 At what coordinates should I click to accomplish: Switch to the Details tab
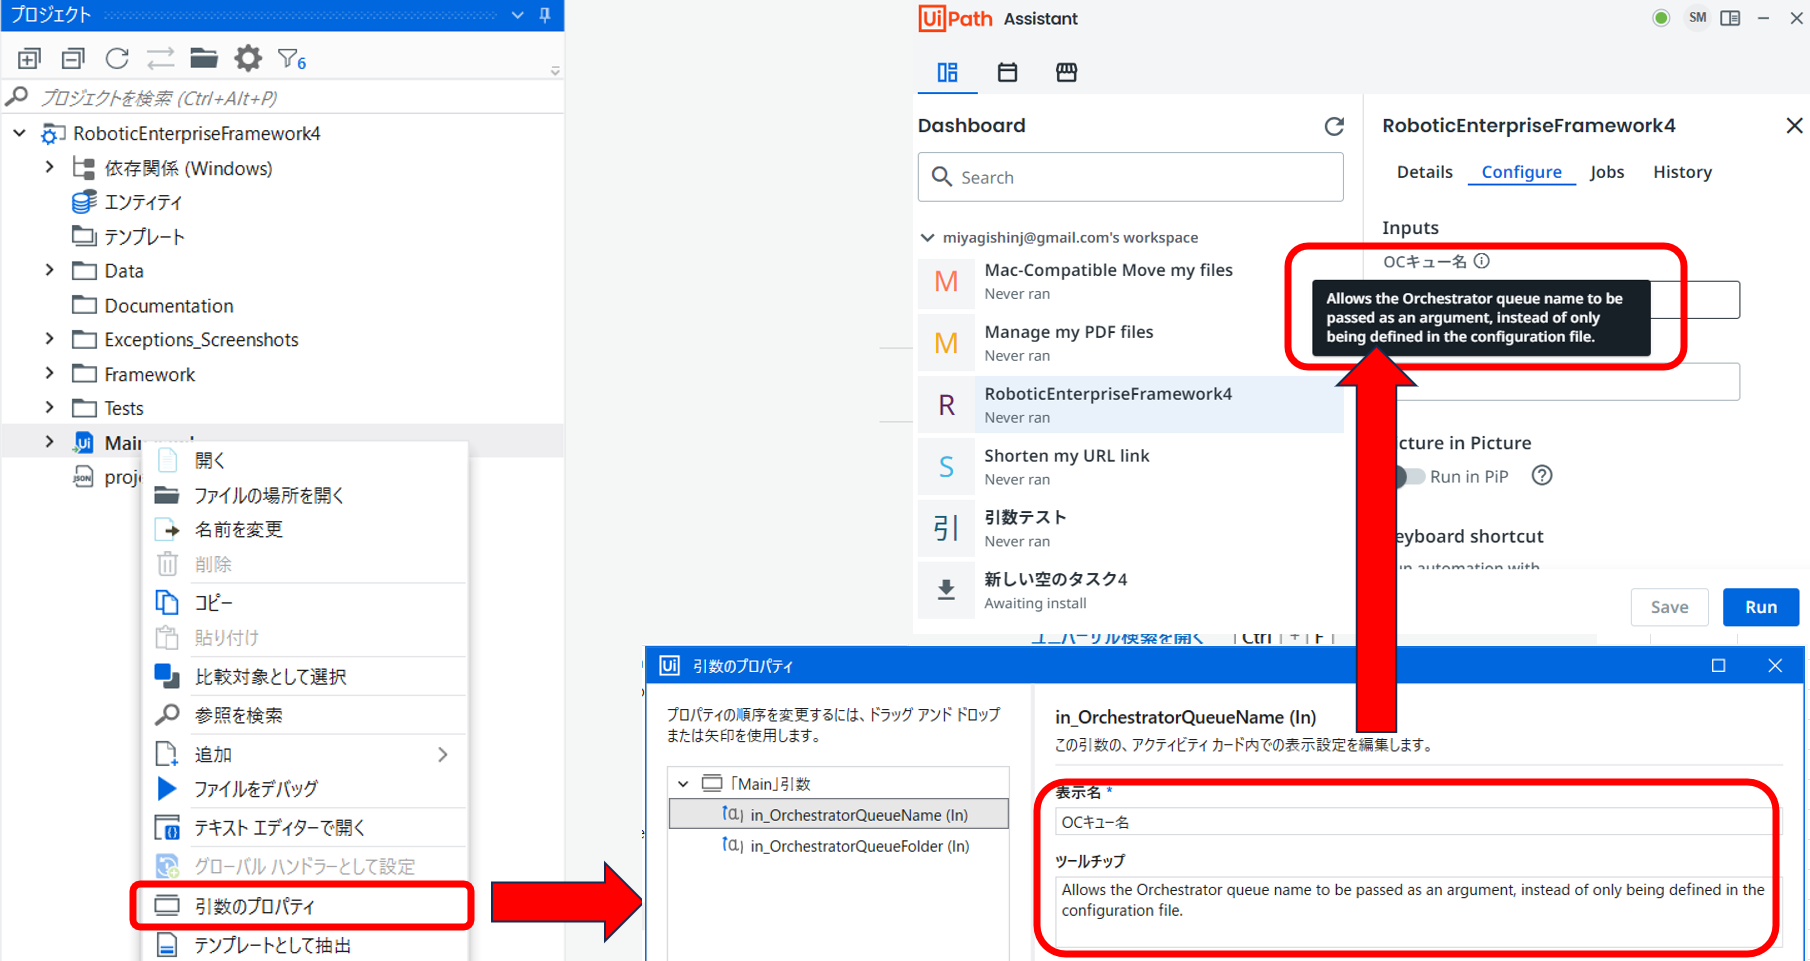click(x=1424, y=172)
